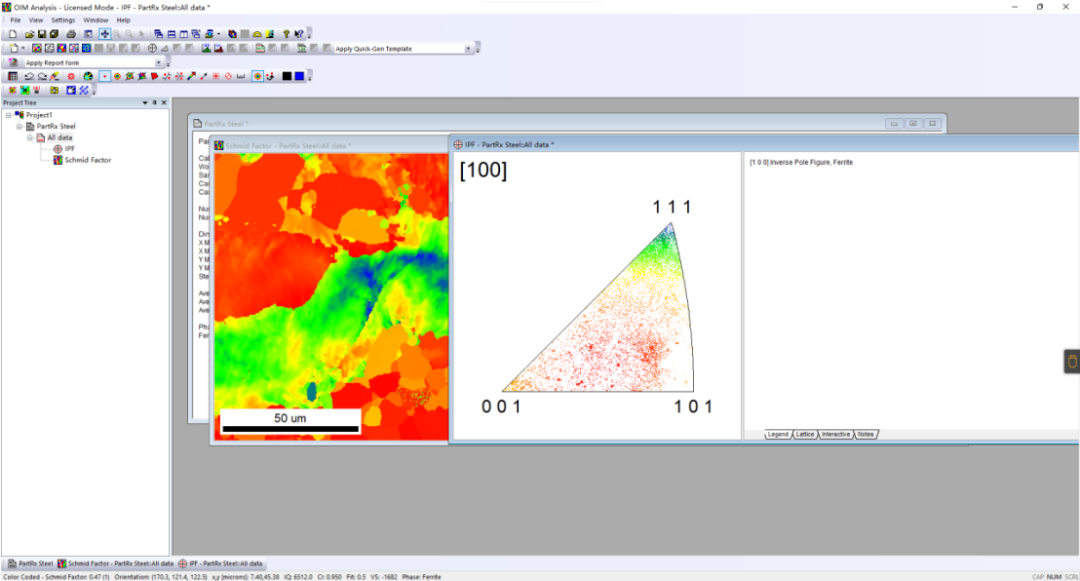
Task: Save the project using the disk icon
Action: pos(43,33)
